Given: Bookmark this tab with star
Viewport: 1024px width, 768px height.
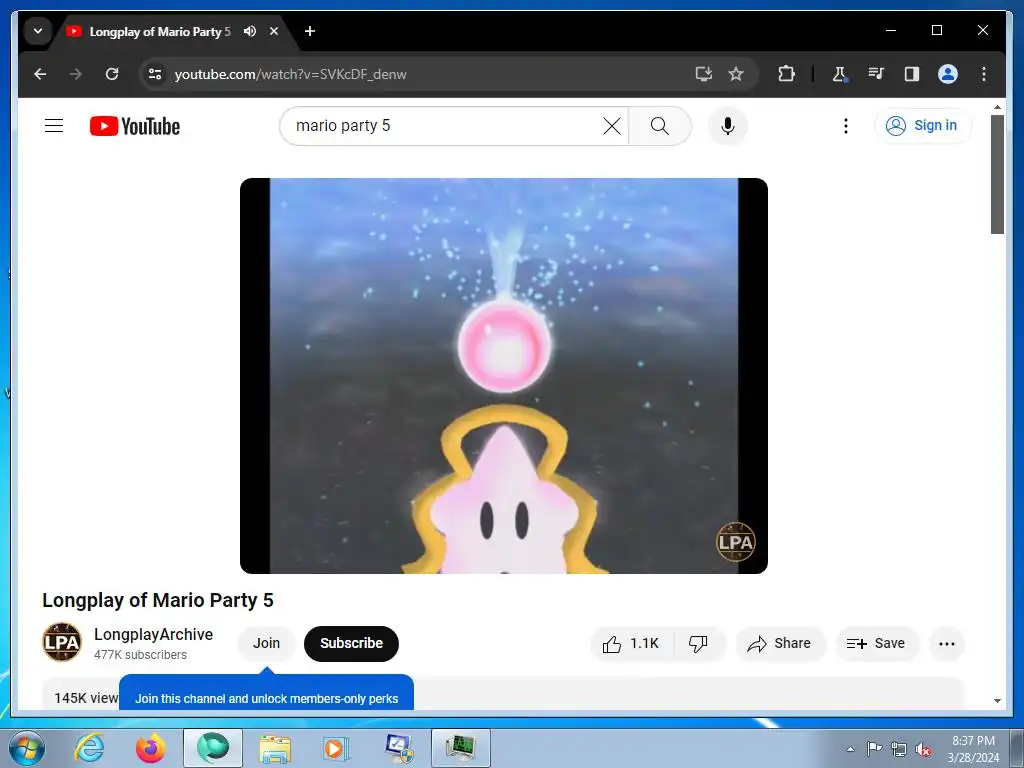Looking at the screenshot, I should pyautogui.click(x=736, y=74).
